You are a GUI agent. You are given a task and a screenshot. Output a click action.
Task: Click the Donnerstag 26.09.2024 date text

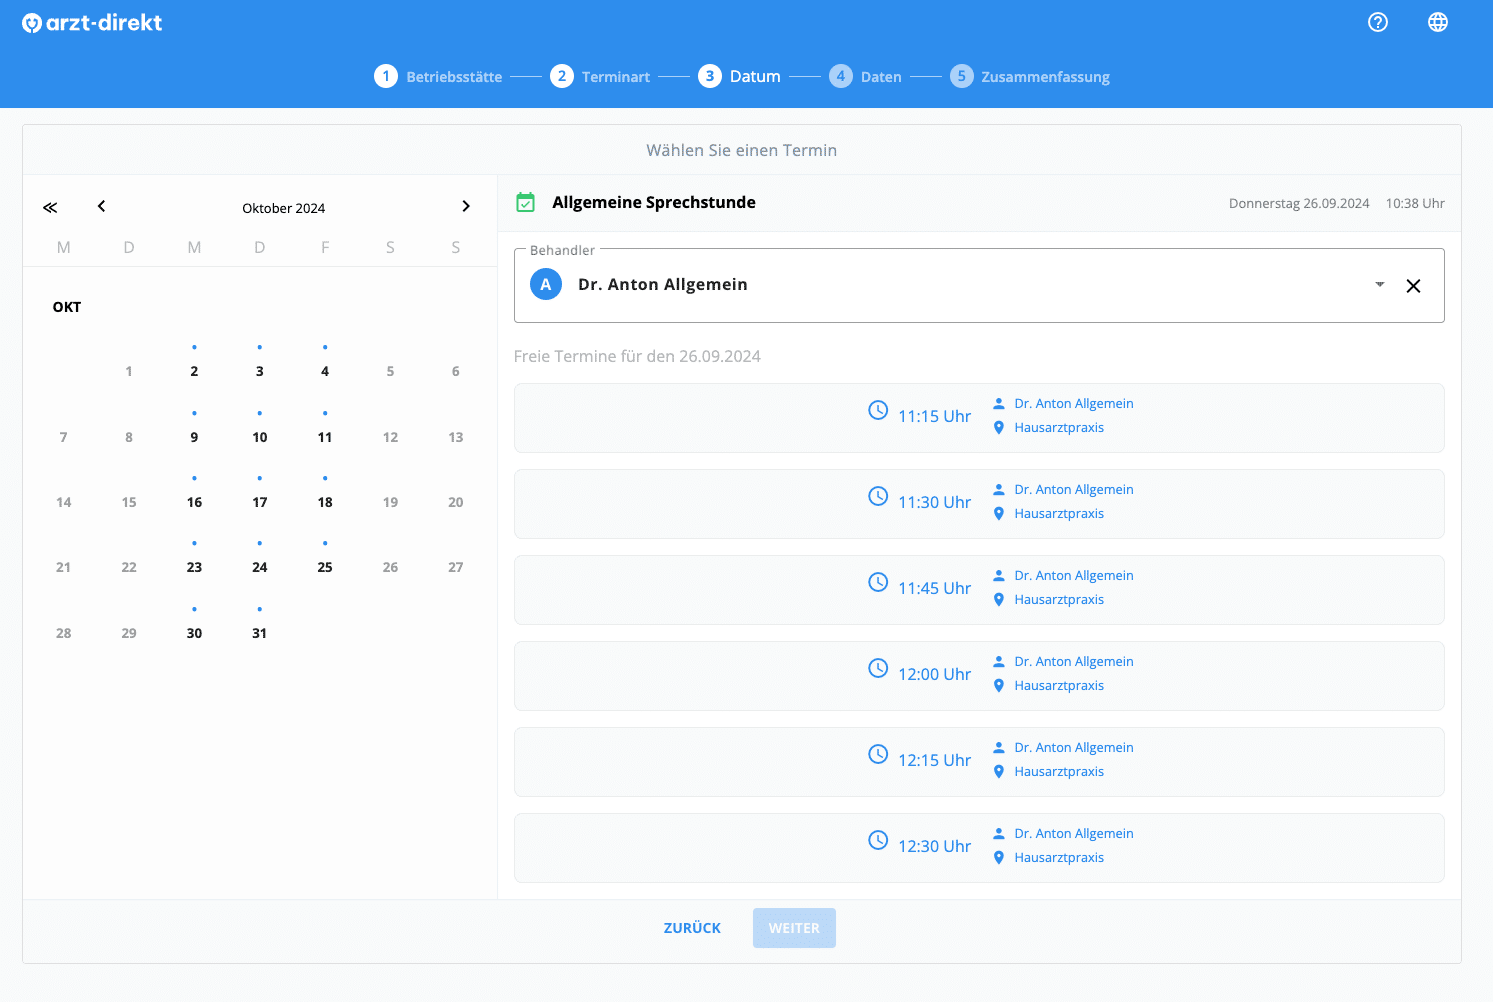point(1299,203)
